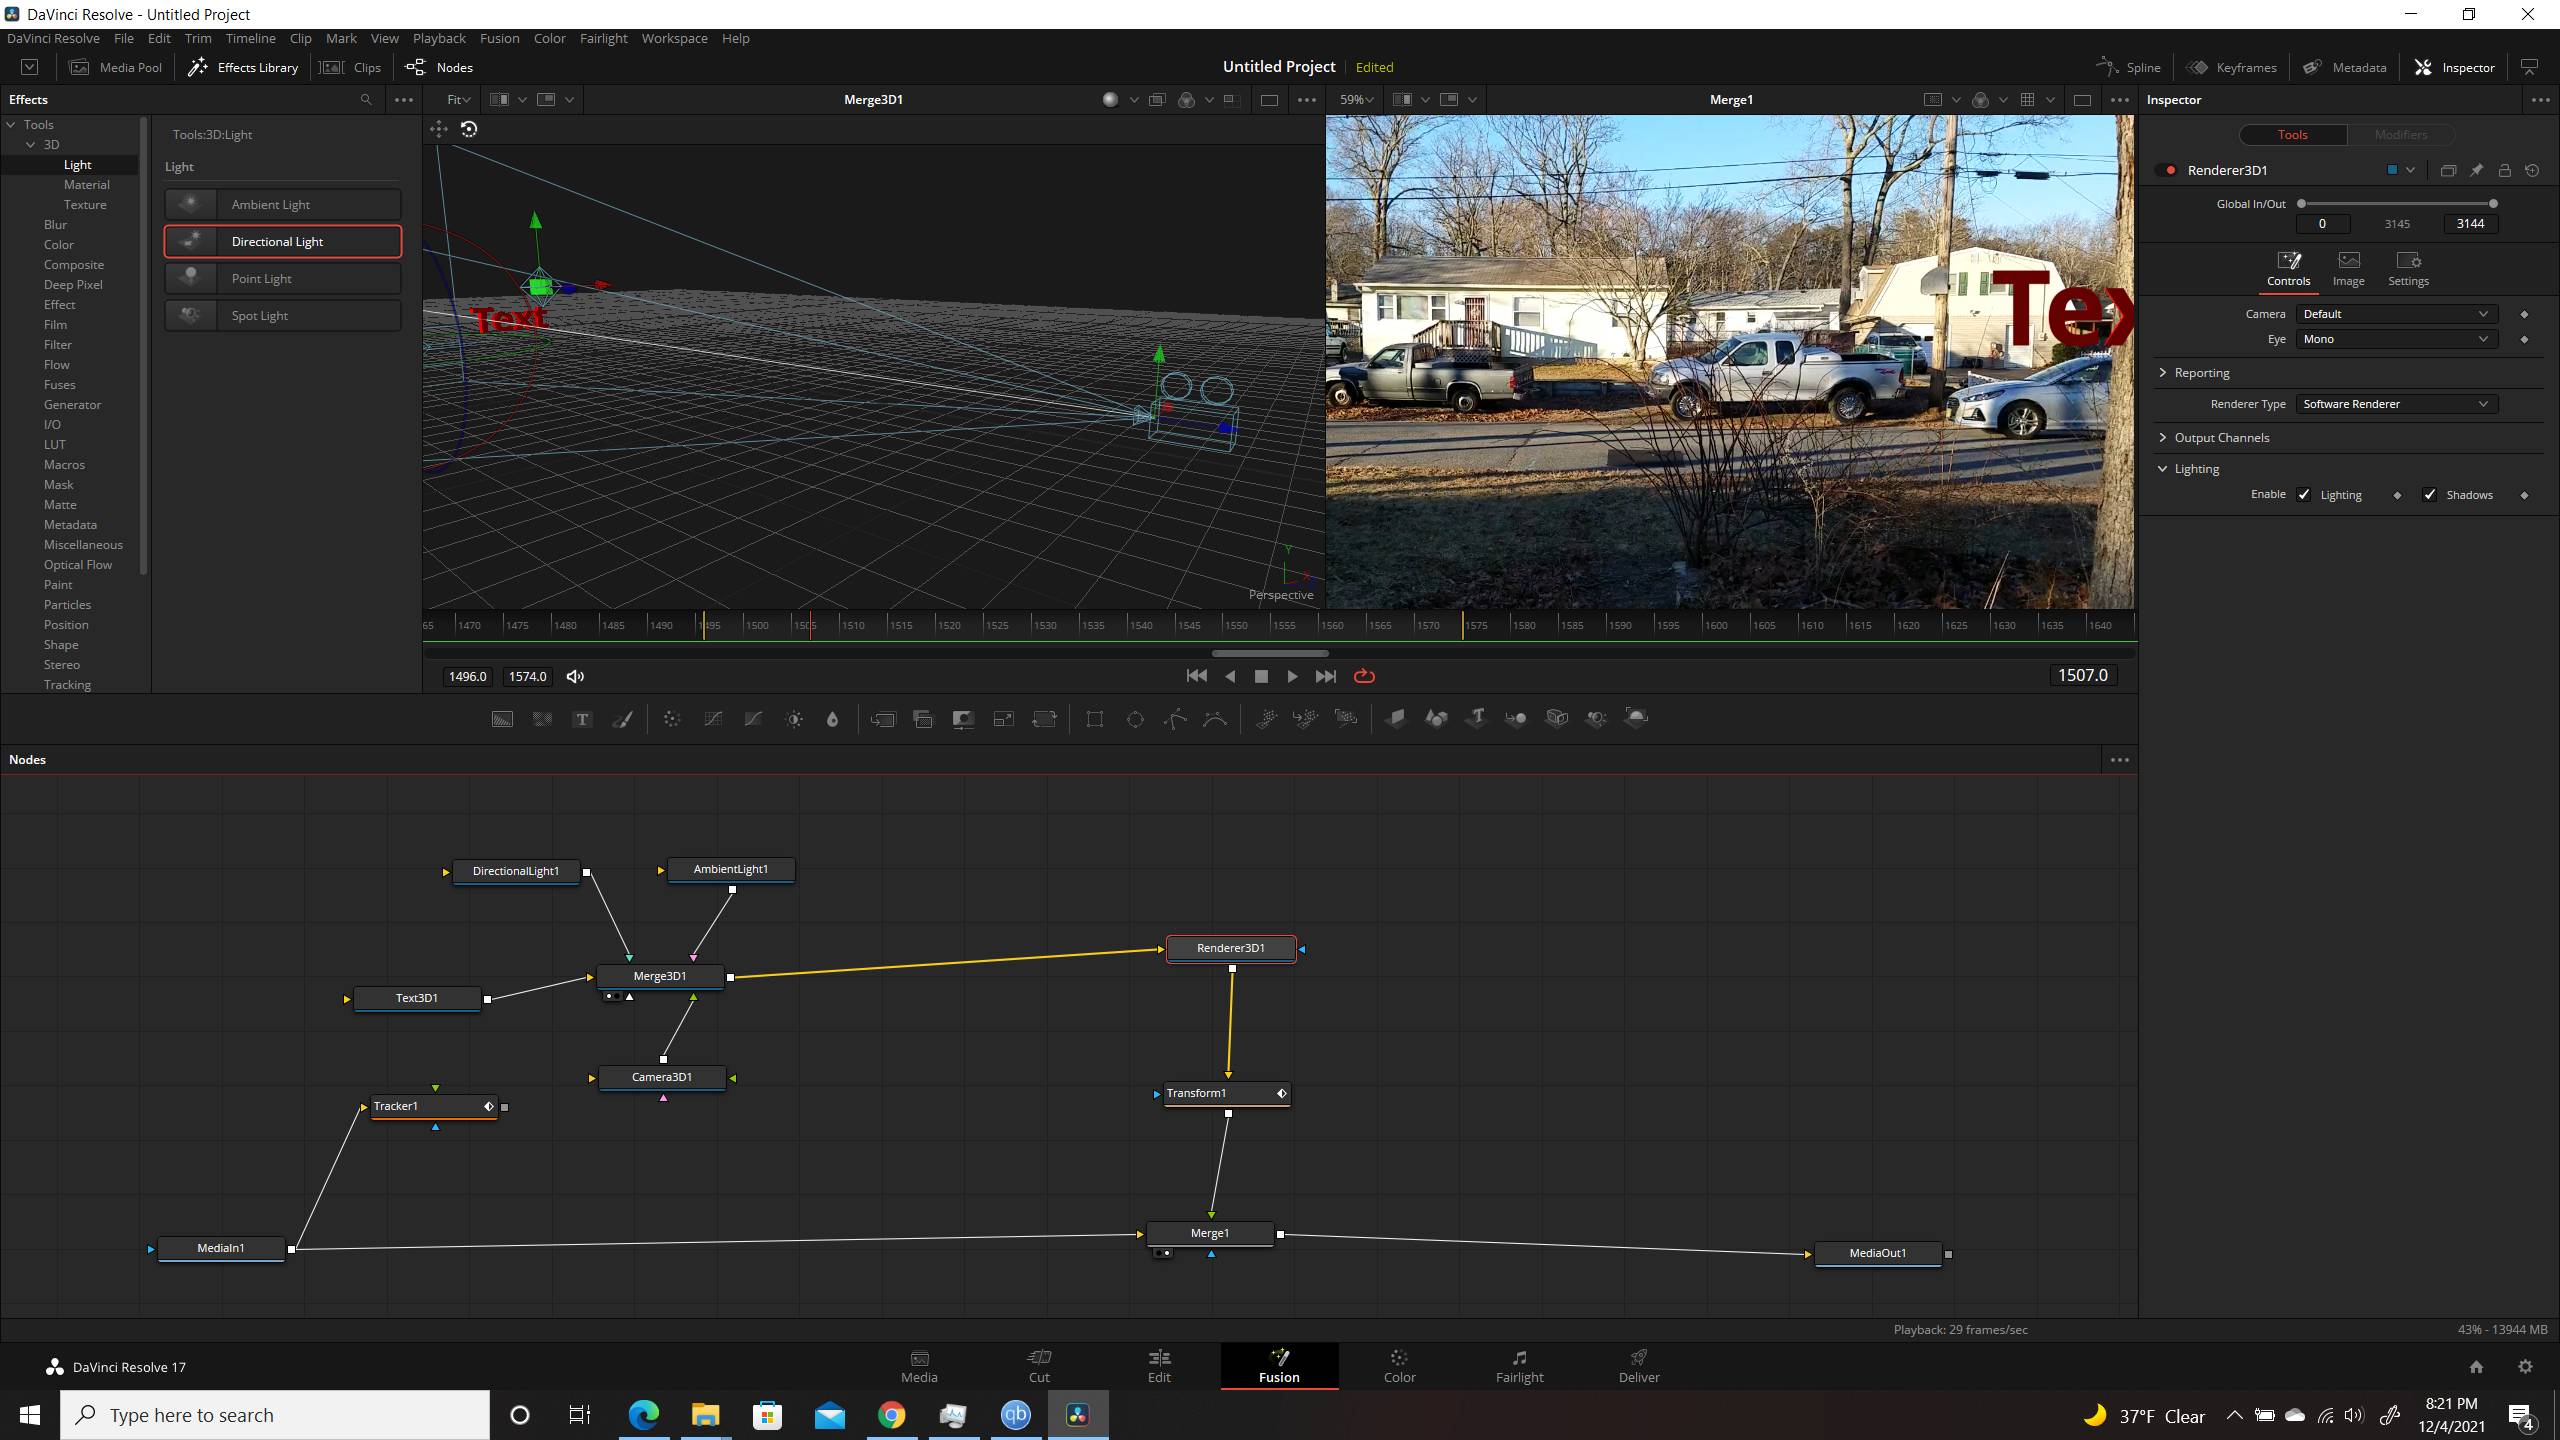This screenshot has height=1440, width=2560.
Task: Open the Workspace menu
Action: click(674, 38)
